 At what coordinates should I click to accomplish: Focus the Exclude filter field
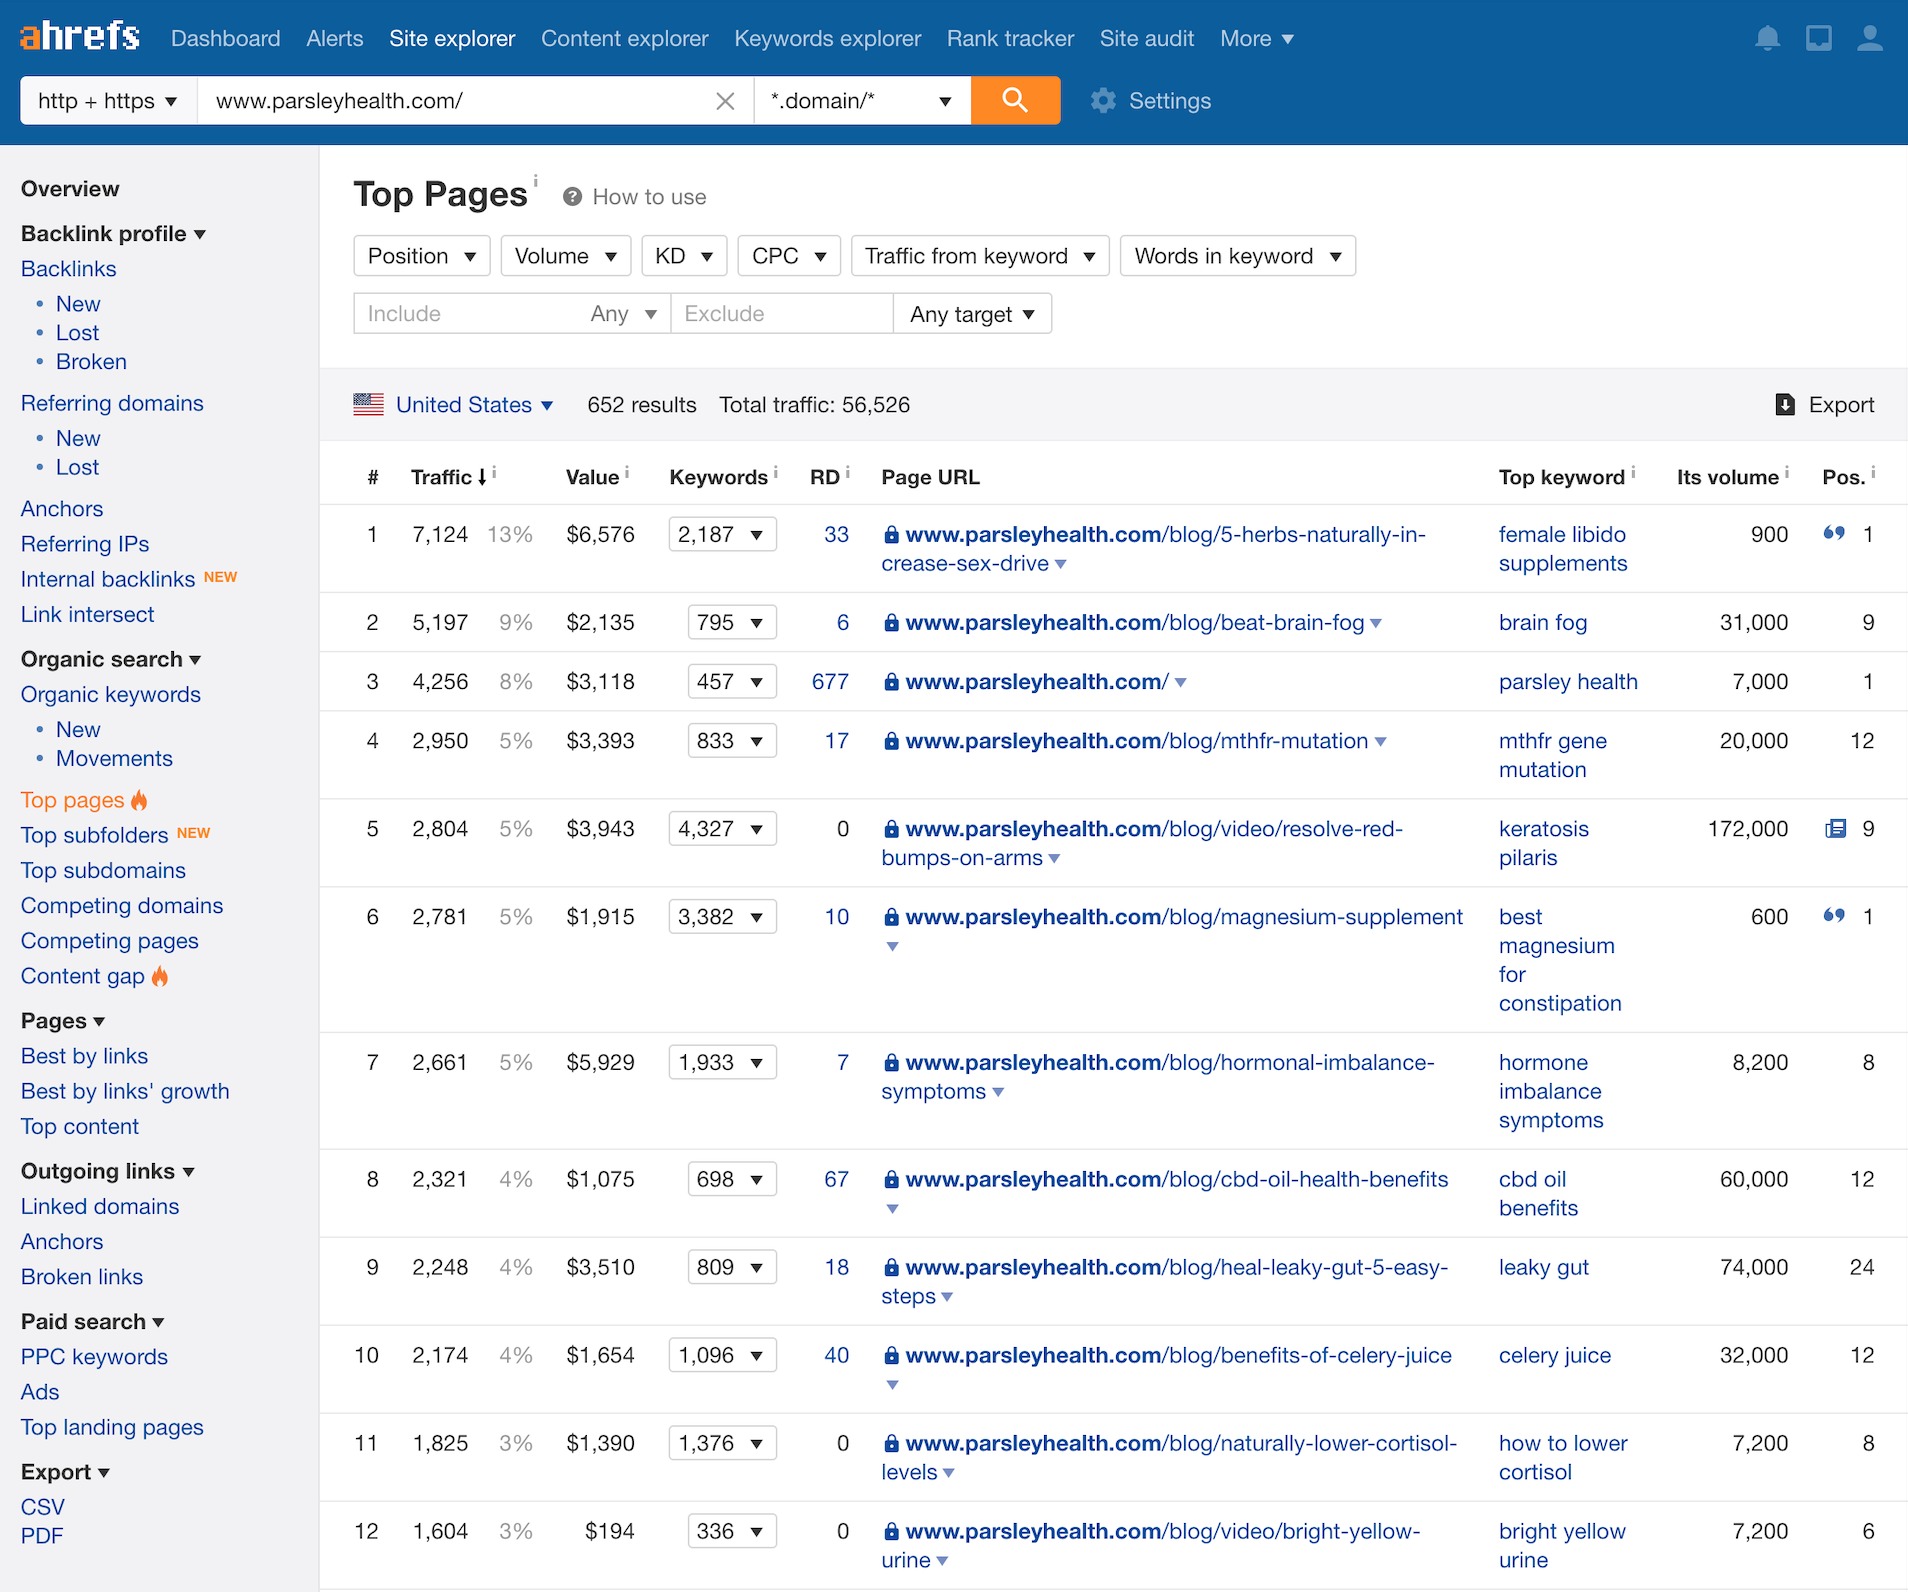point(782,314)
